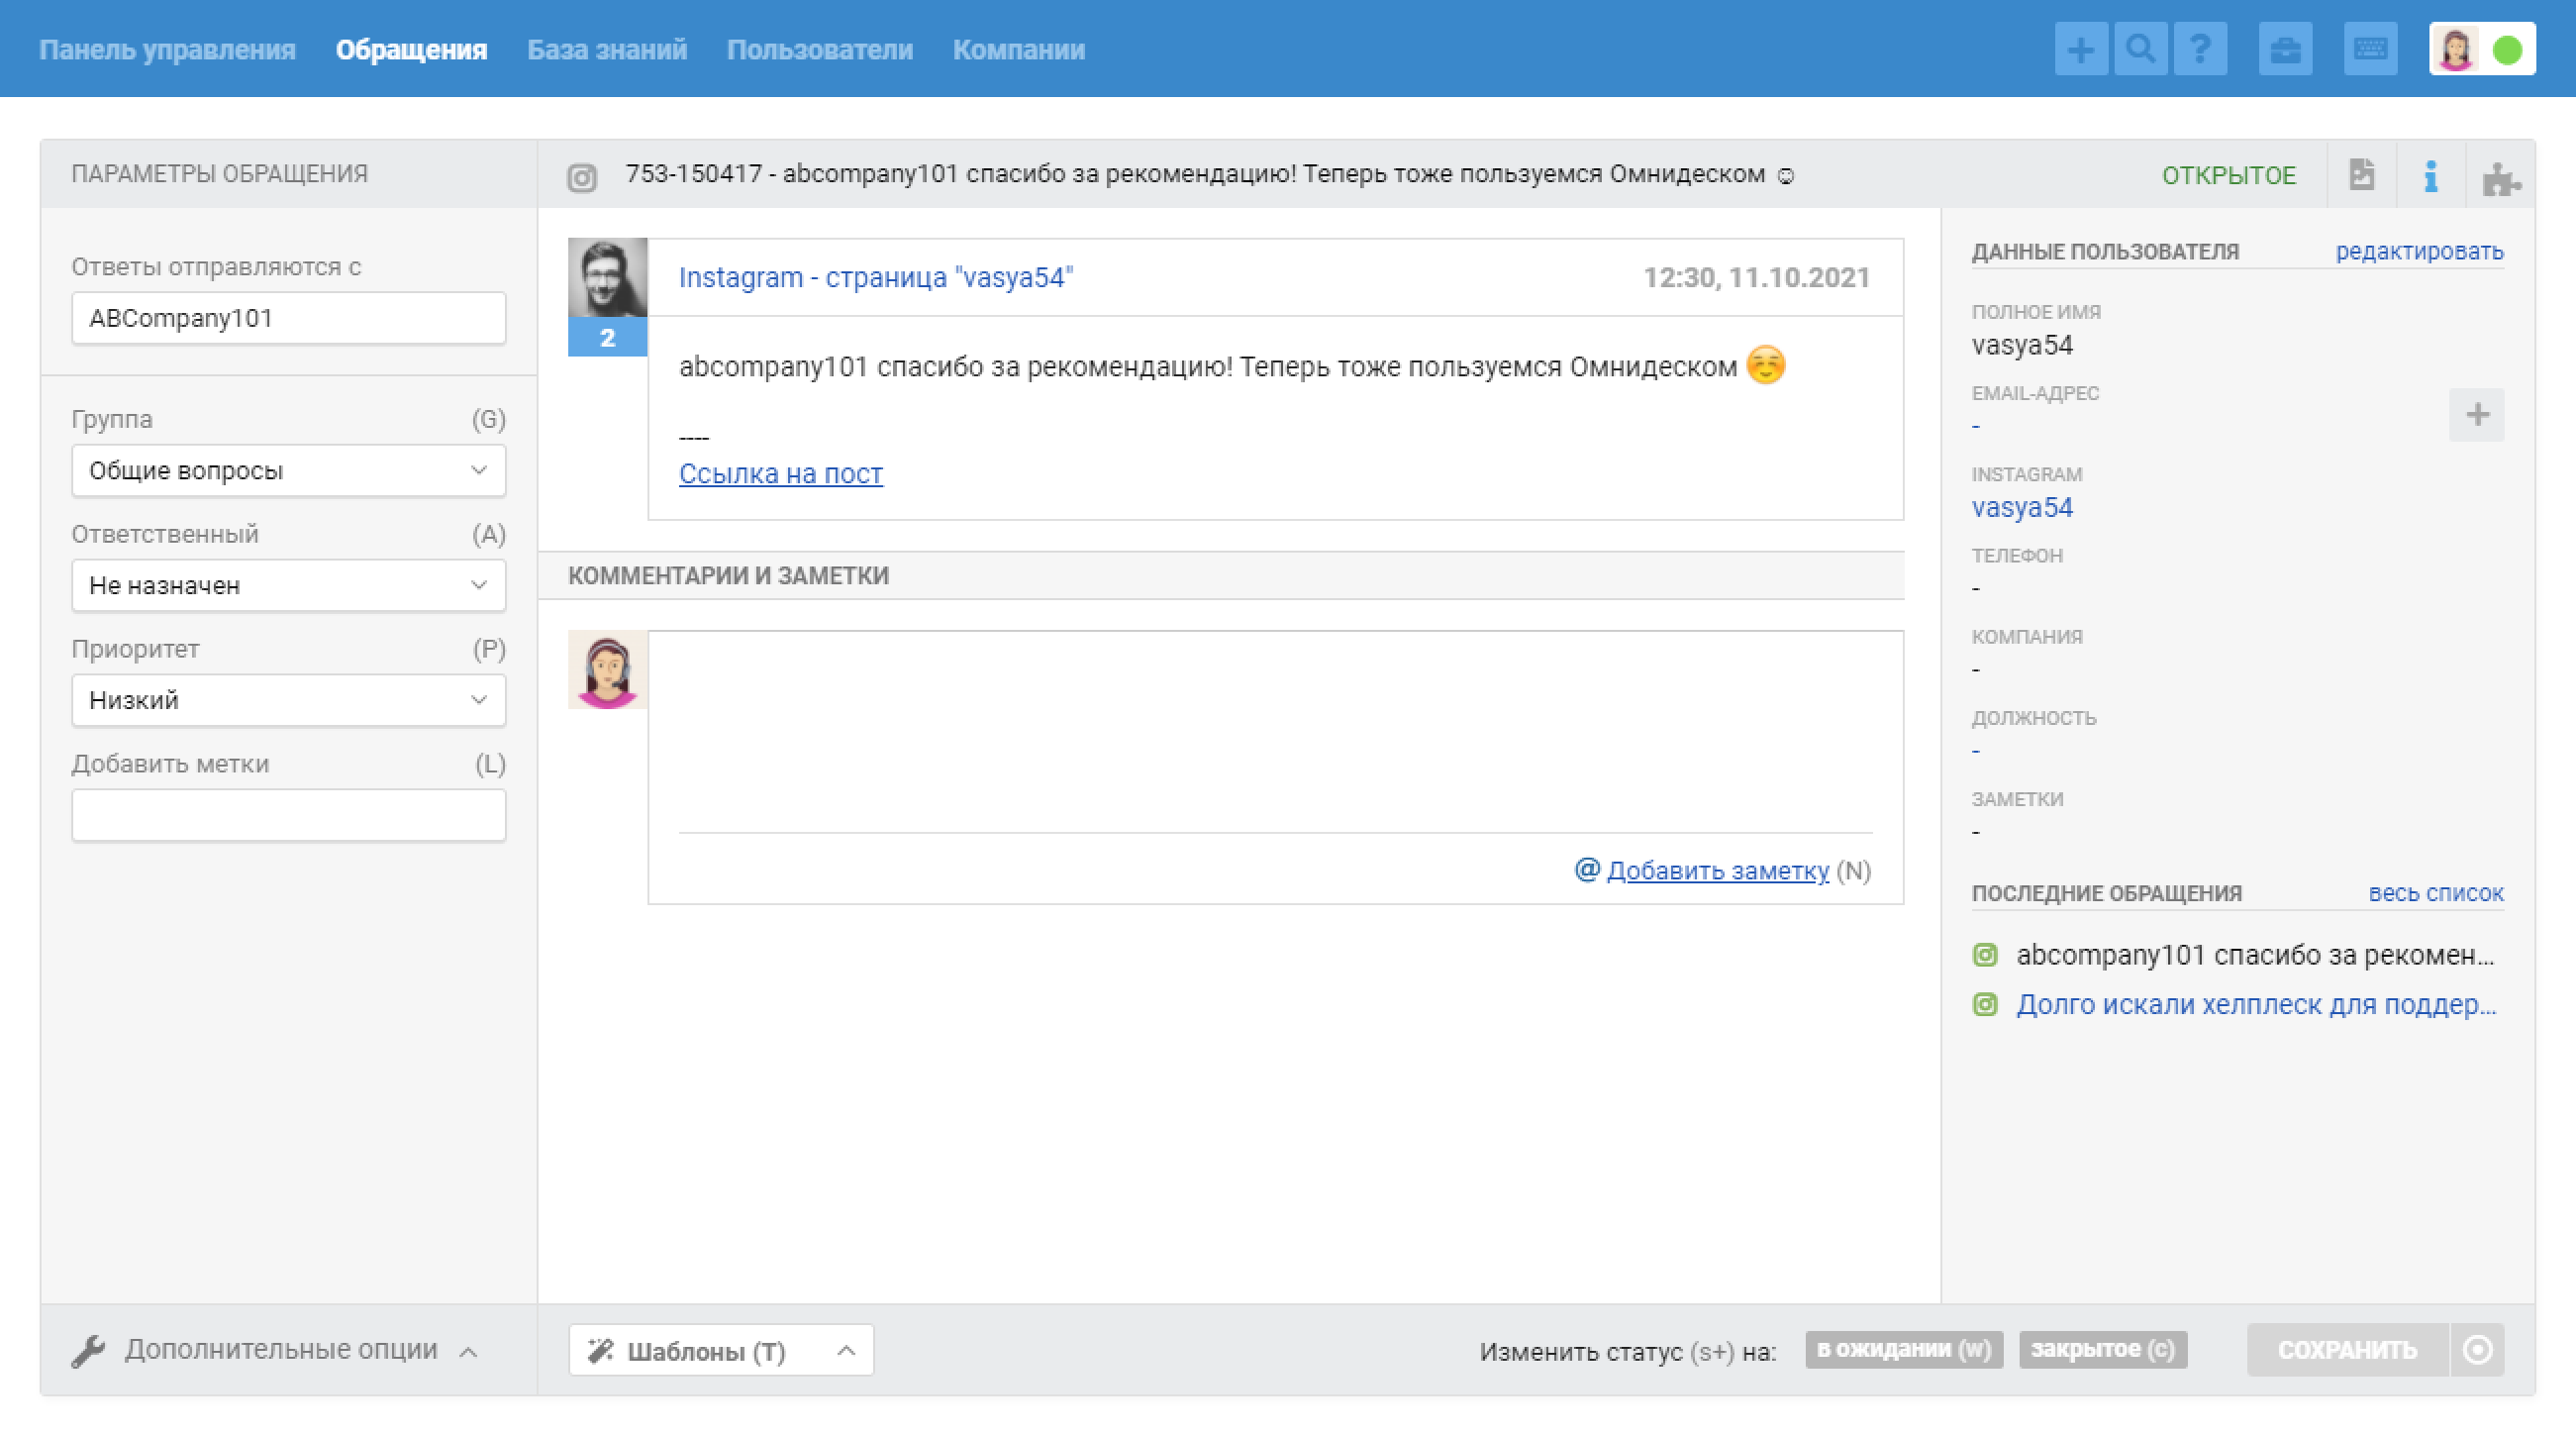Go to Панель управления tab
The width and height of the screenshot is (2576, 1436).
[x=167, y=49]
